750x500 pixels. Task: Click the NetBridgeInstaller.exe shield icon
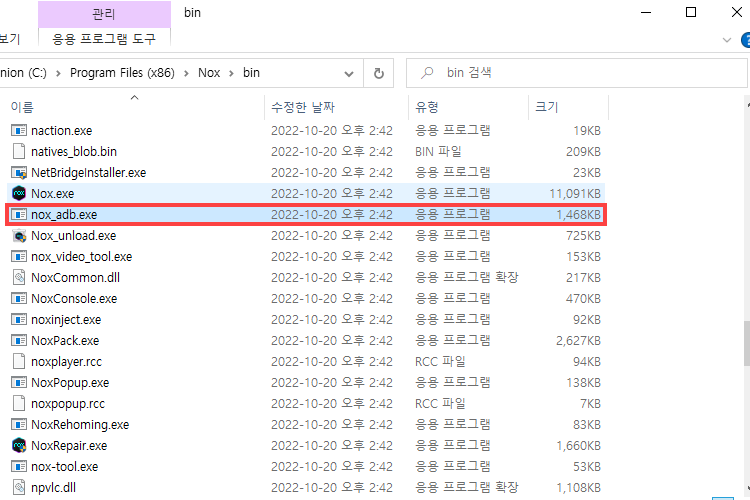pyautogui.click(x=19, y=172)
